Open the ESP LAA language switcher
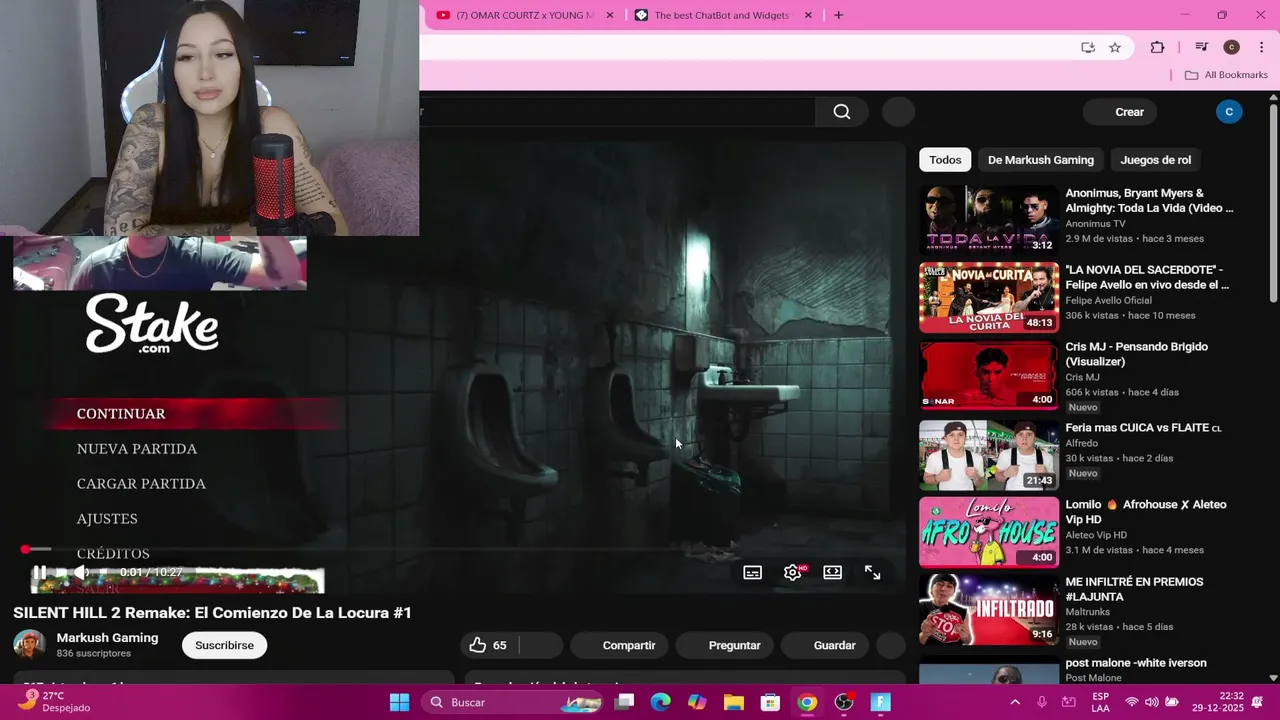 tap(1100, 702)
